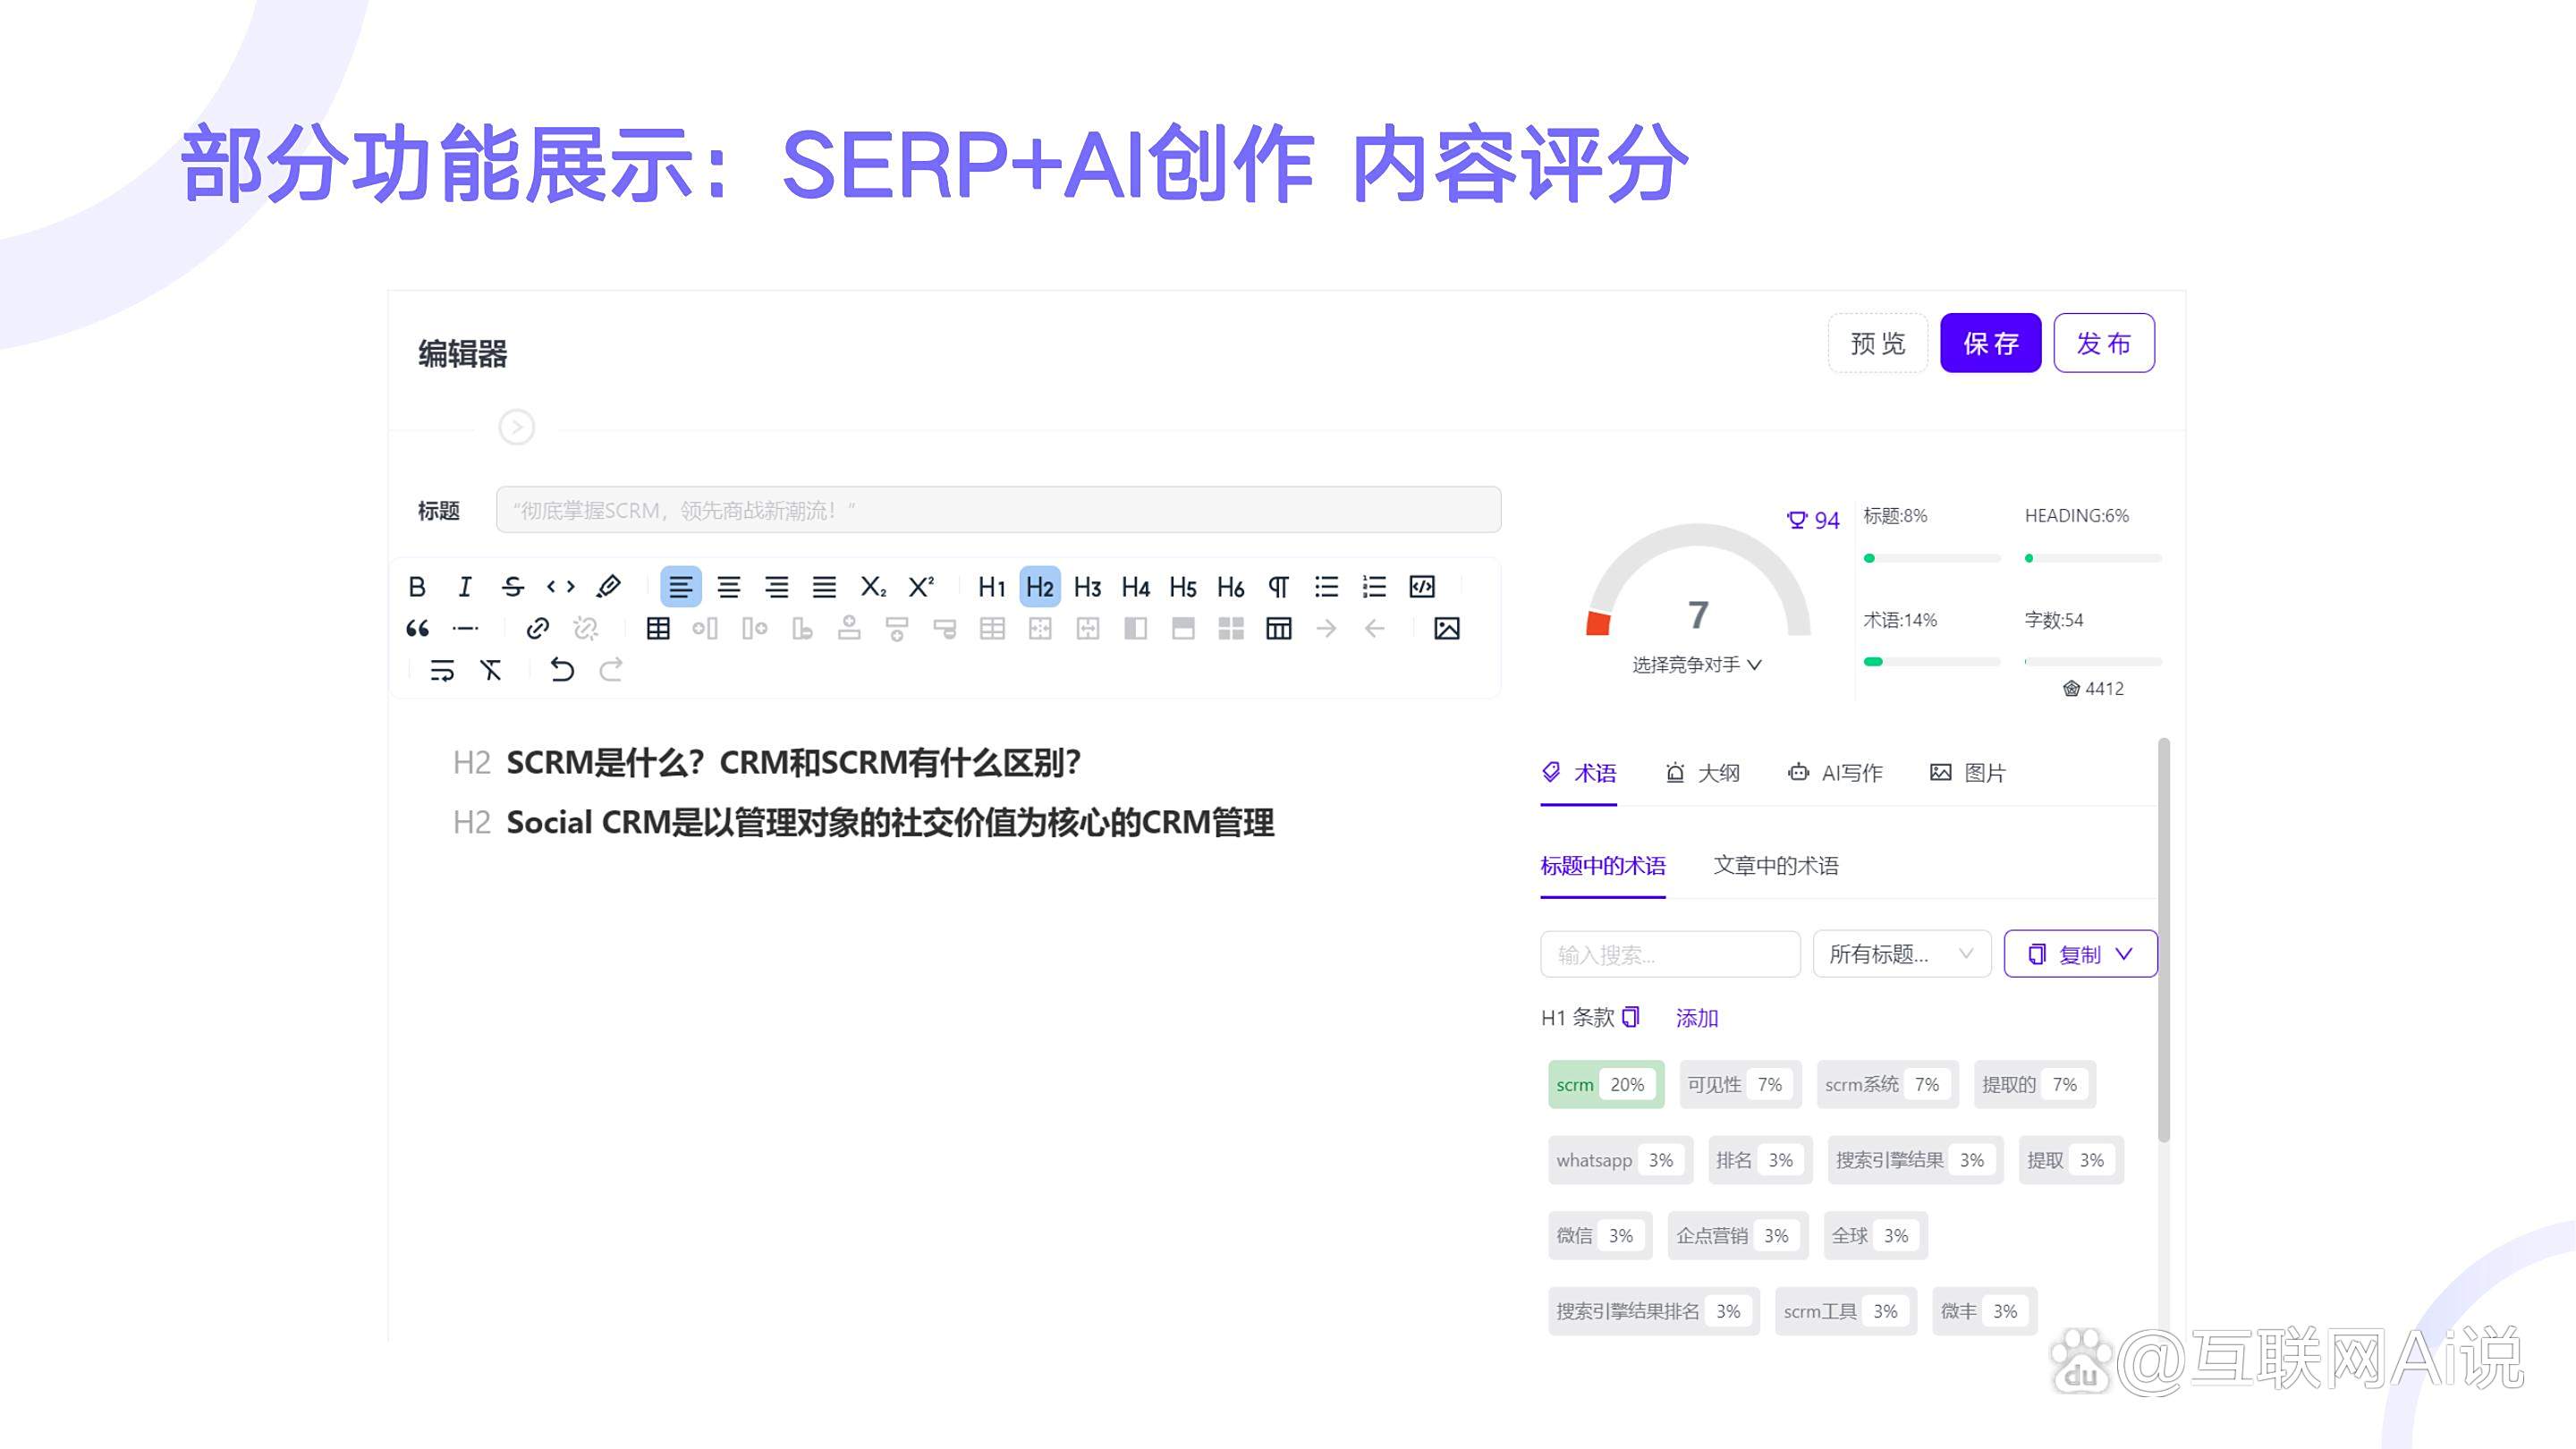
Task: Click the 术语 14% progress bar
Action: click(1932, 661)
